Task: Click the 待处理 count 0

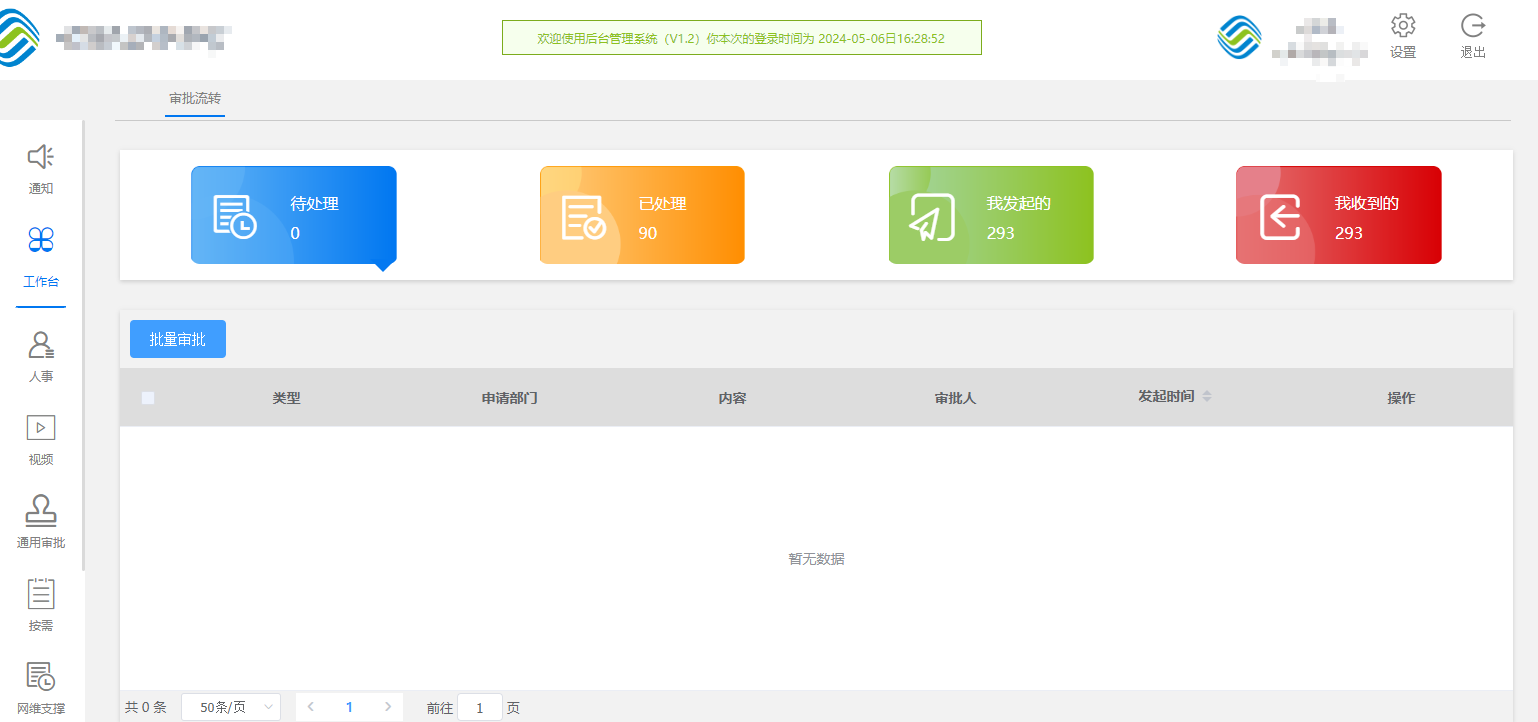Action: 295,233
